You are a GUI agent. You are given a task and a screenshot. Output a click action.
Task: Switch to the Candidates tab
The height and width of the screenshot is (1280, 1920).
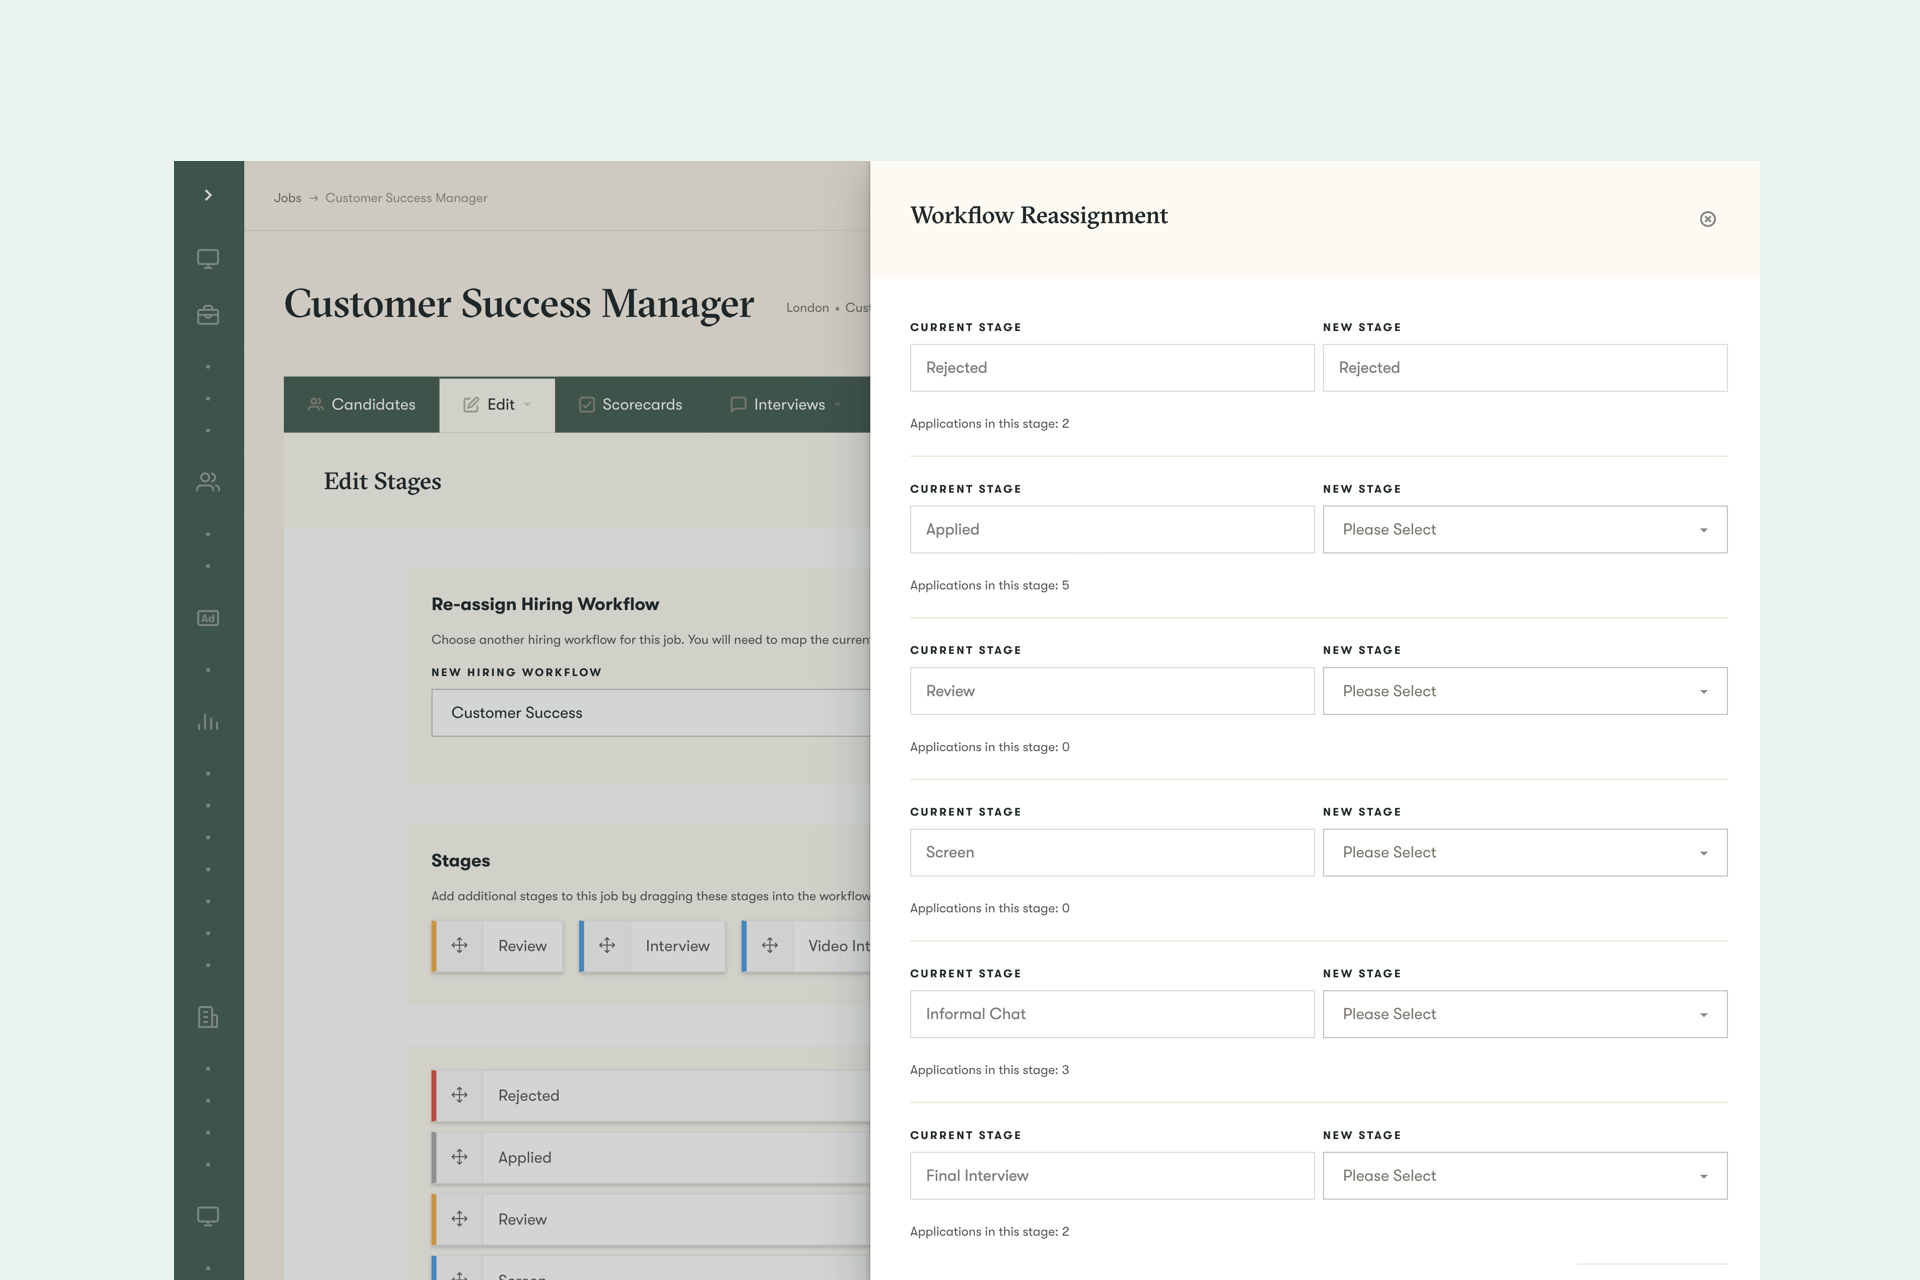tap(361, 404)
